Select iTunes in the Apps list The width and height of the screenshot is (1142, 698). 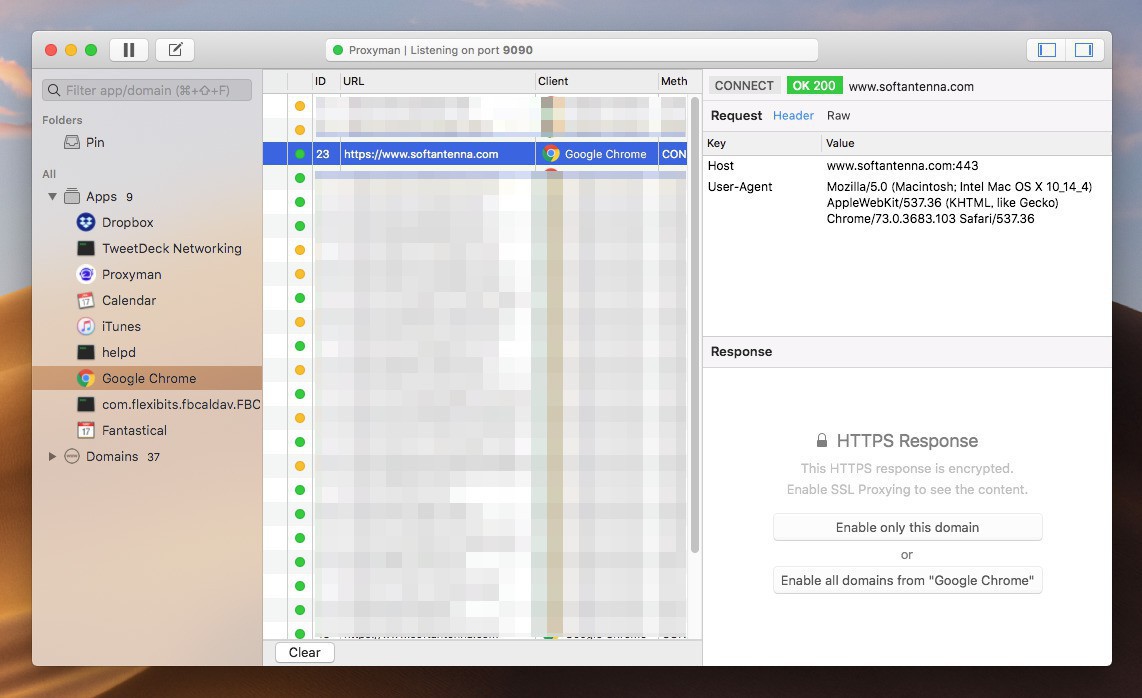click(121, 326)
